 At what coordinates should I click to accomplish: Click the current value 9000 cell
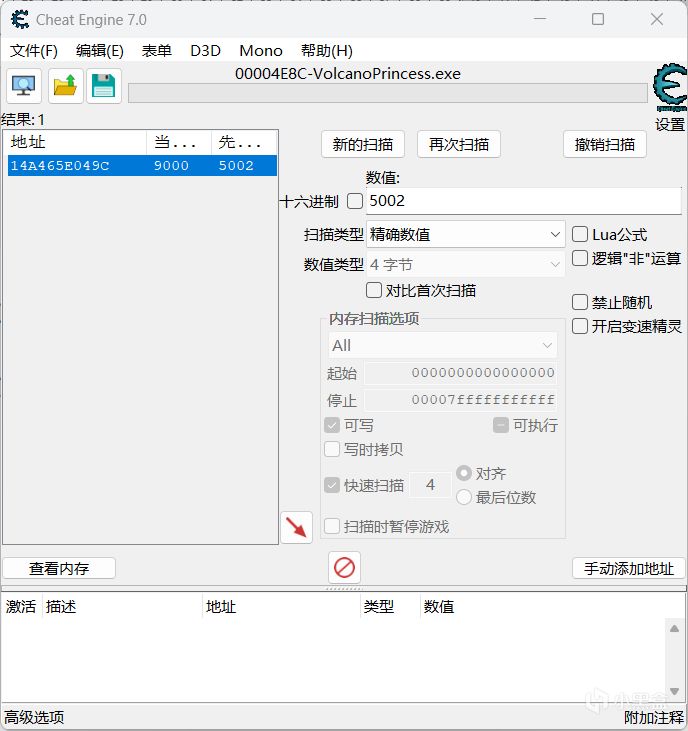coord(172,166)
